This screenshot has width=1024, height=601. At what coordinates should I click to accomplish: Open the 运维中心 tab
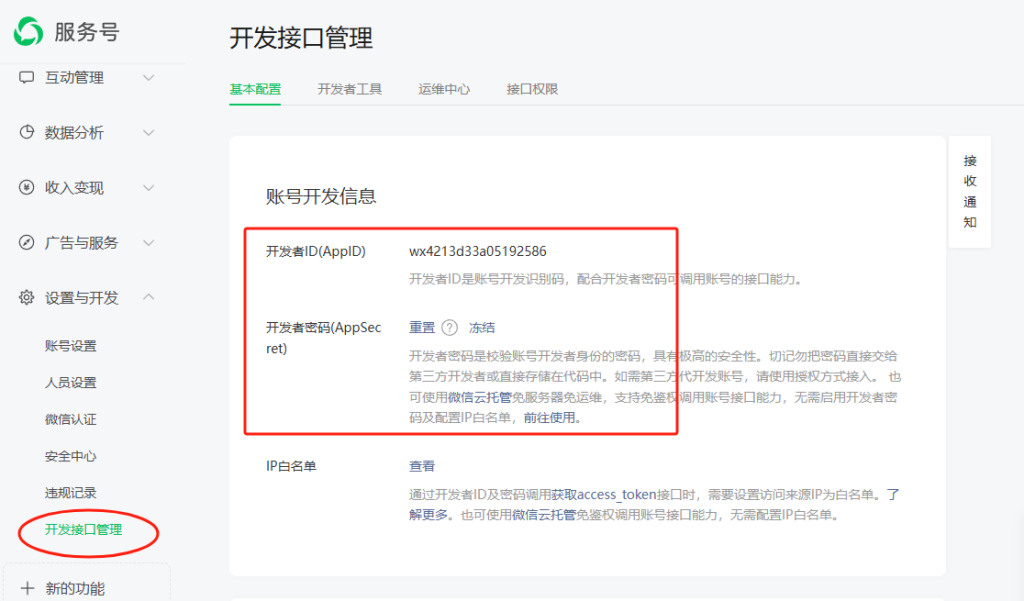point(444,89)
